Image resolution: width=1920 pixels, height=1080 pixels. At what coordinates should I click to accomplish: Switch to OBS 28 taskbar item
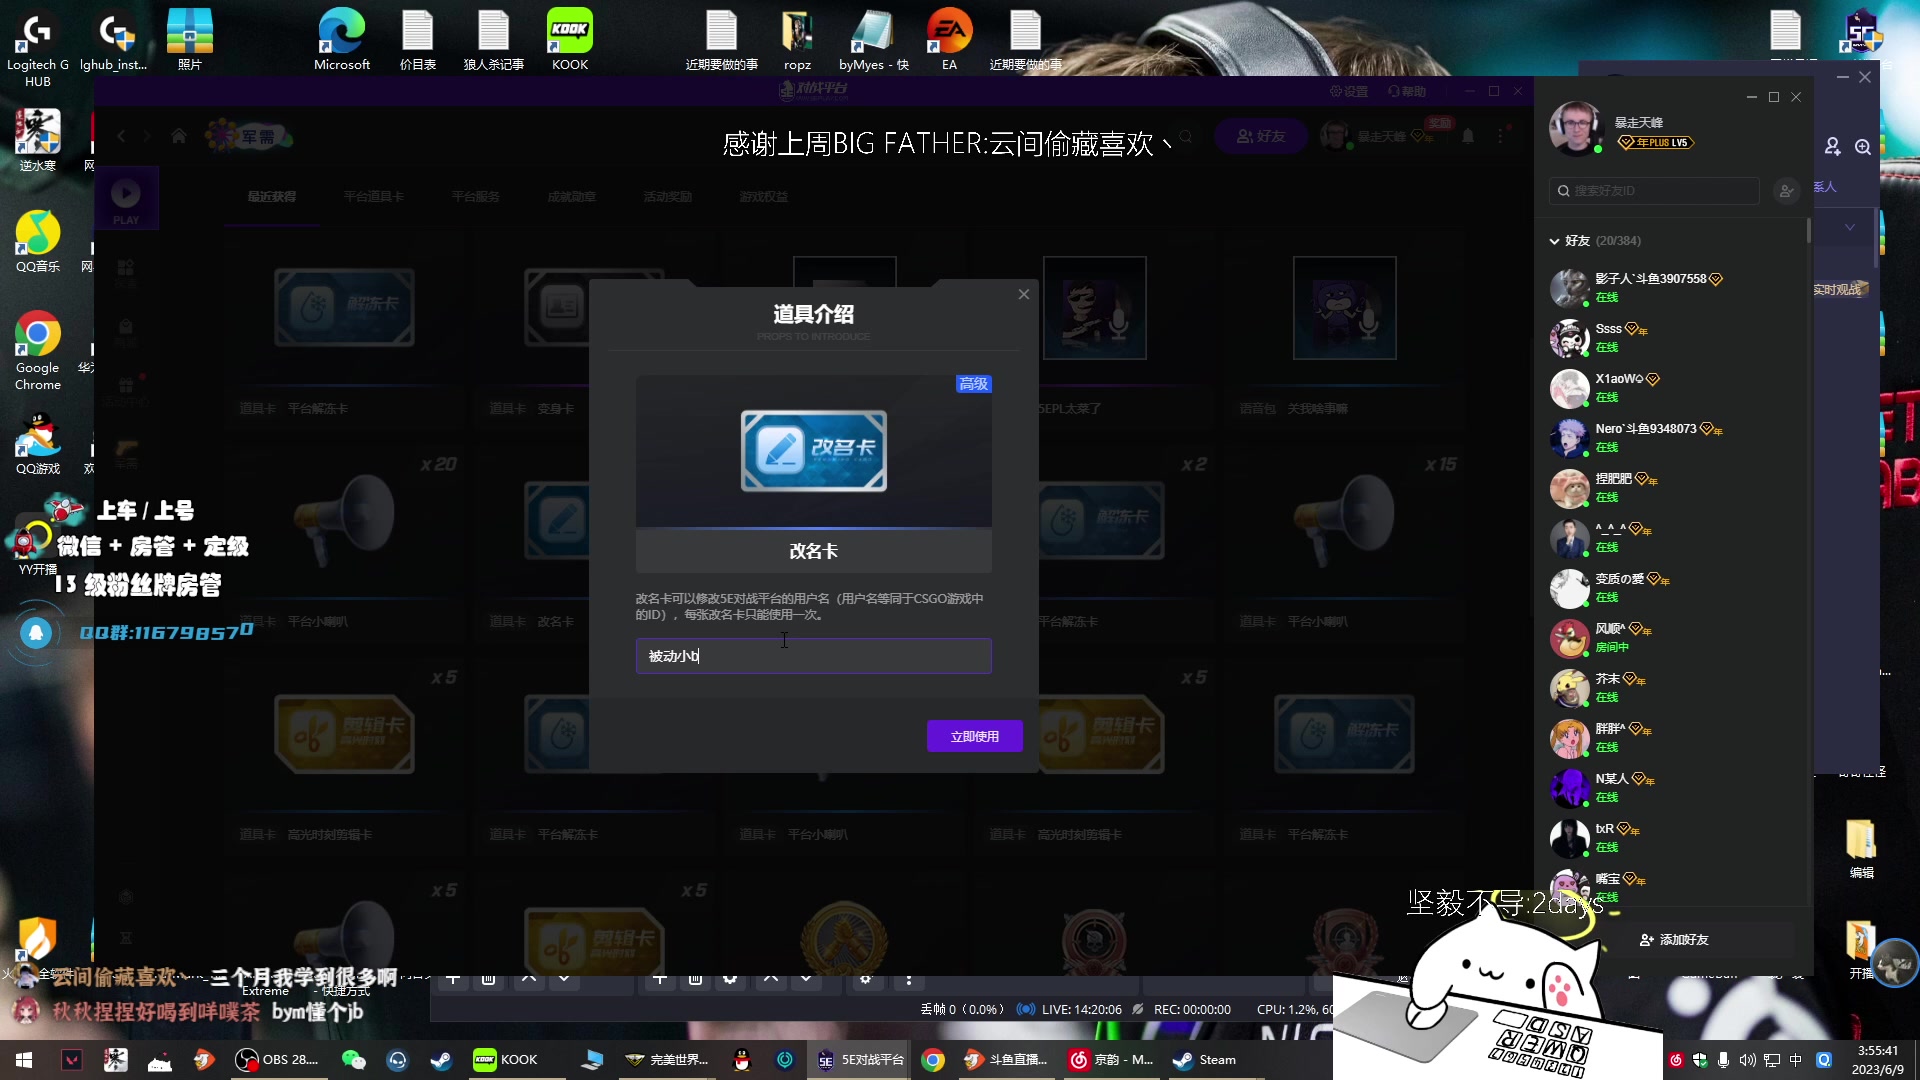tap(277, 1060)
